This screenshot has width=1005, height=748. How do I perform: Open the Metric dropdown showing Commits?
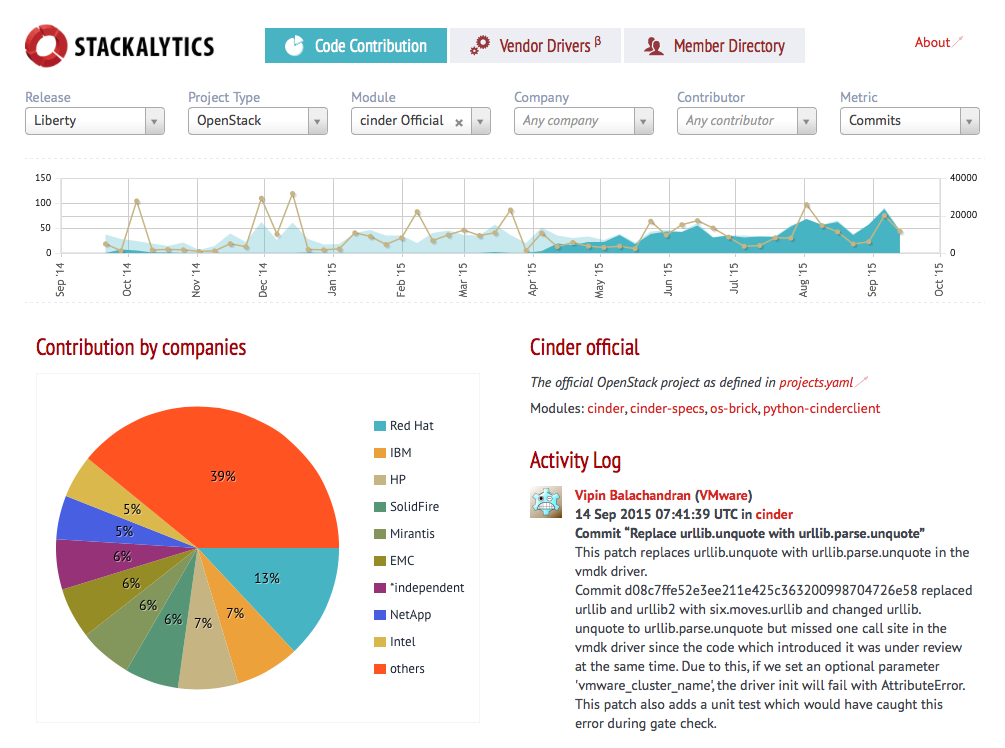pyautogui.click(x=909, y=121)
